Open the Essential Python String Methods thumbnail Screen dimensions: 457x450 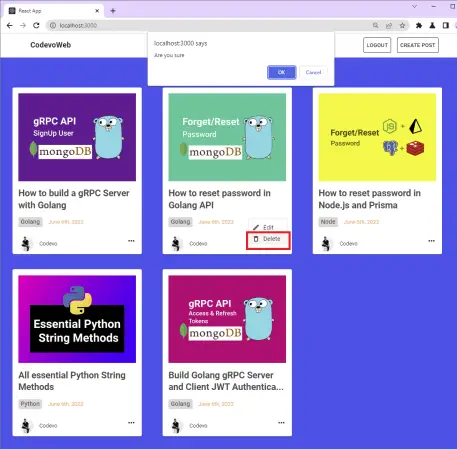(x=77, y=319)
